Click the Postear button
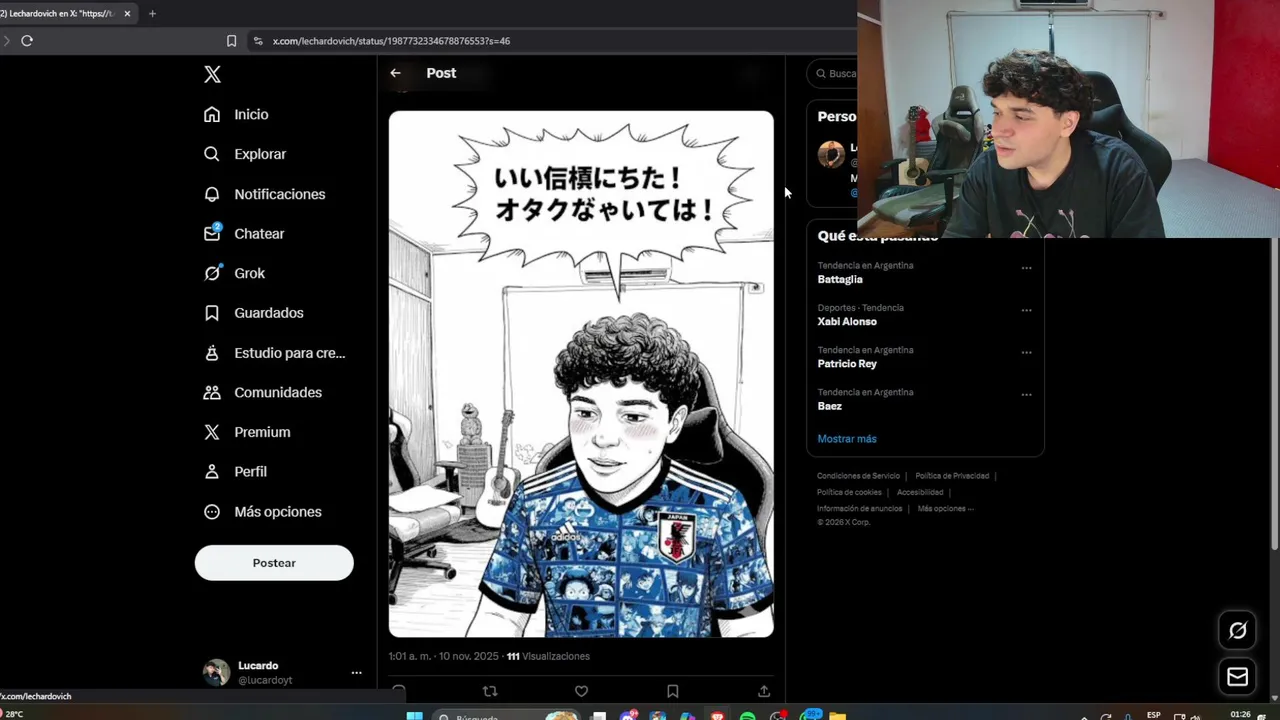The image size is (1280, 720). [x=274, y=563]
